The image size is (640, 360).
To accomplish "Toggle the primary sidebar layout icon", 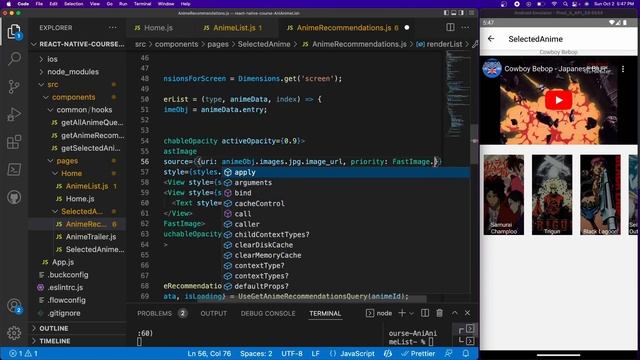I will (x=446, y=13).
